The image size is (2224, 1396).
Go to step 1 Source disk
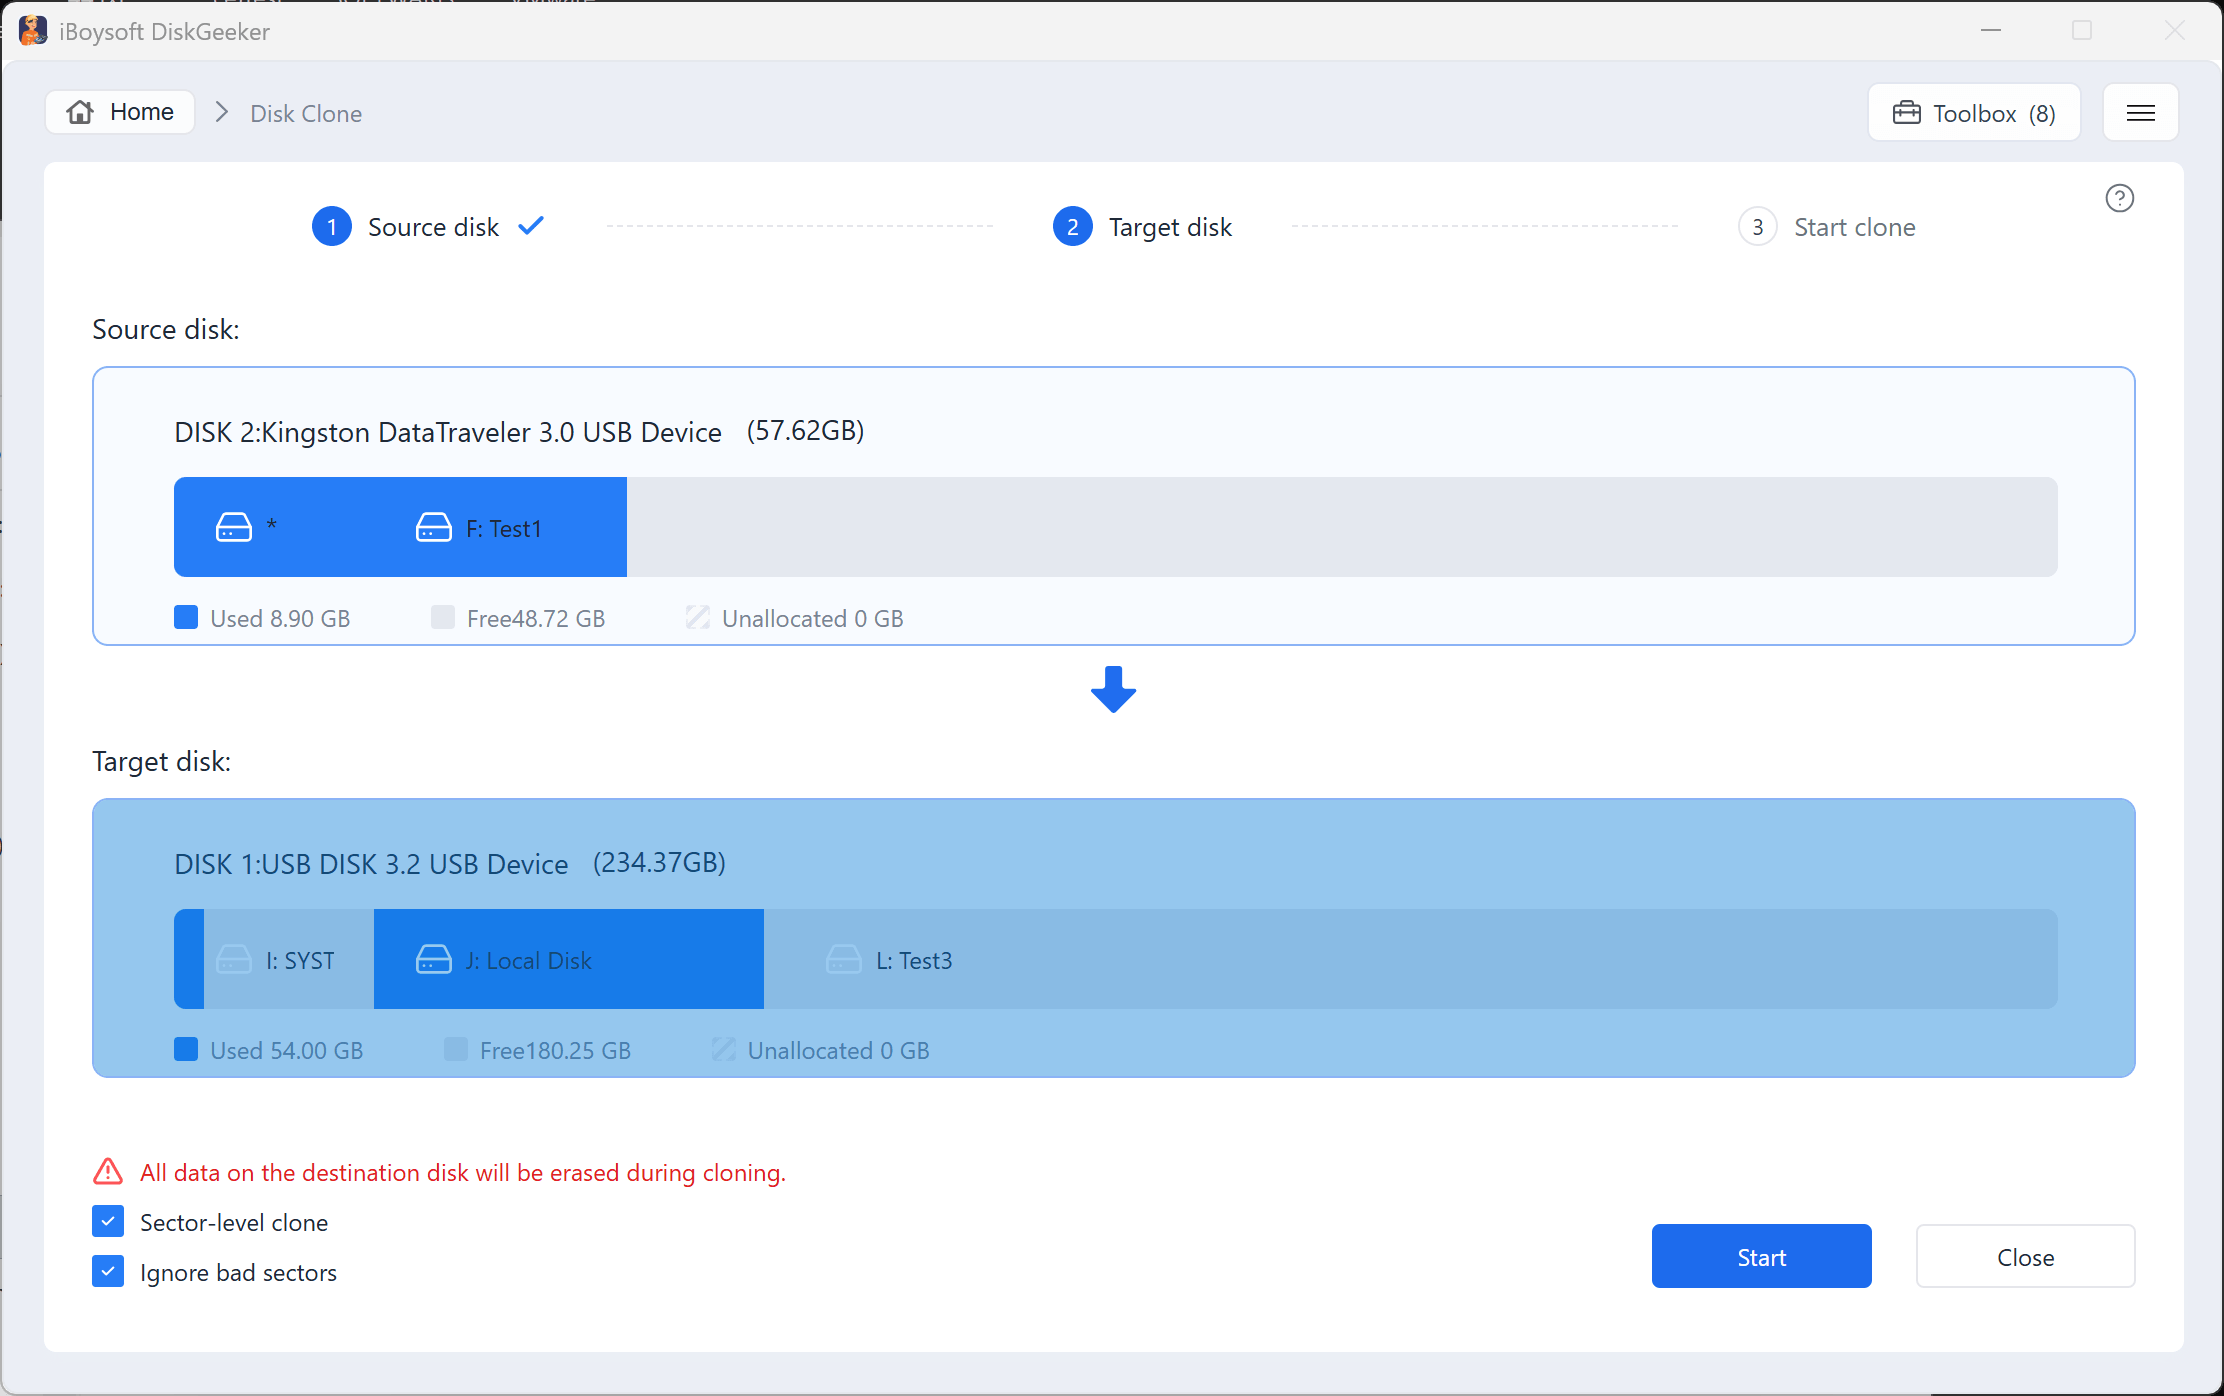click(428, 227)
